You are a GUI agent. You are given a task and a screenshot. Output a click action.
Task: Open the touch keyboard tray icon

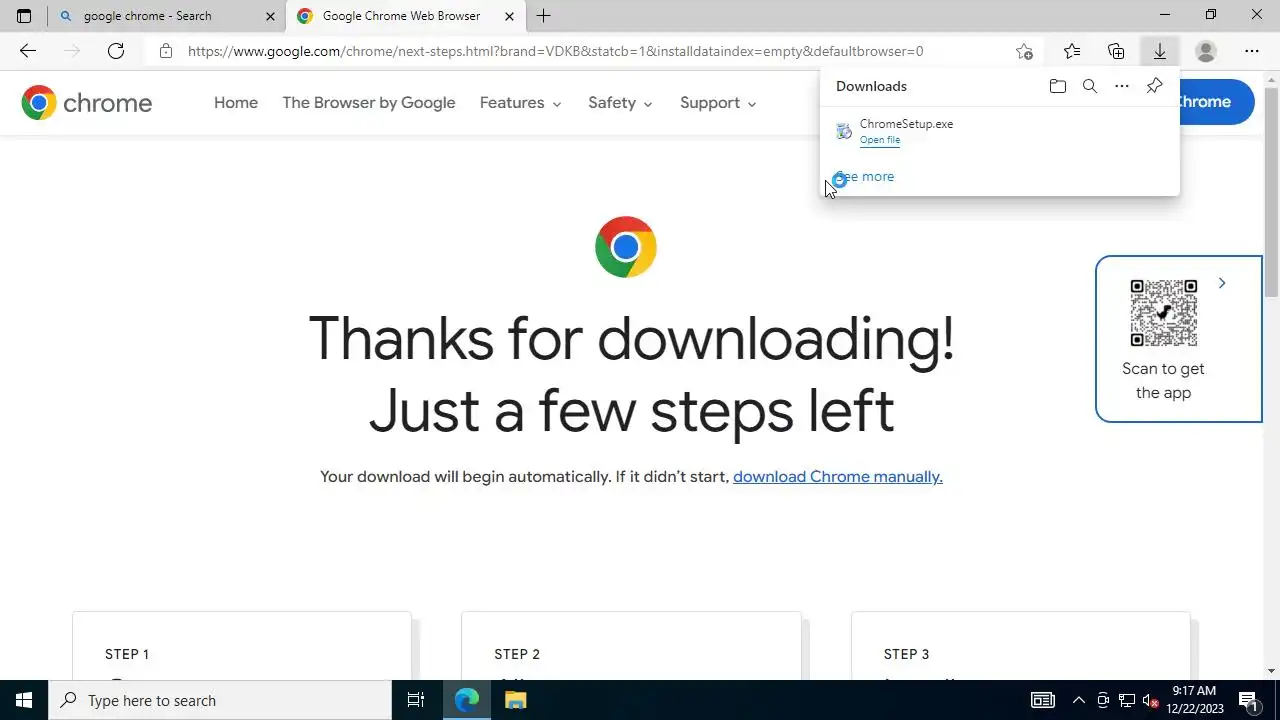[x=1043, y=700]
